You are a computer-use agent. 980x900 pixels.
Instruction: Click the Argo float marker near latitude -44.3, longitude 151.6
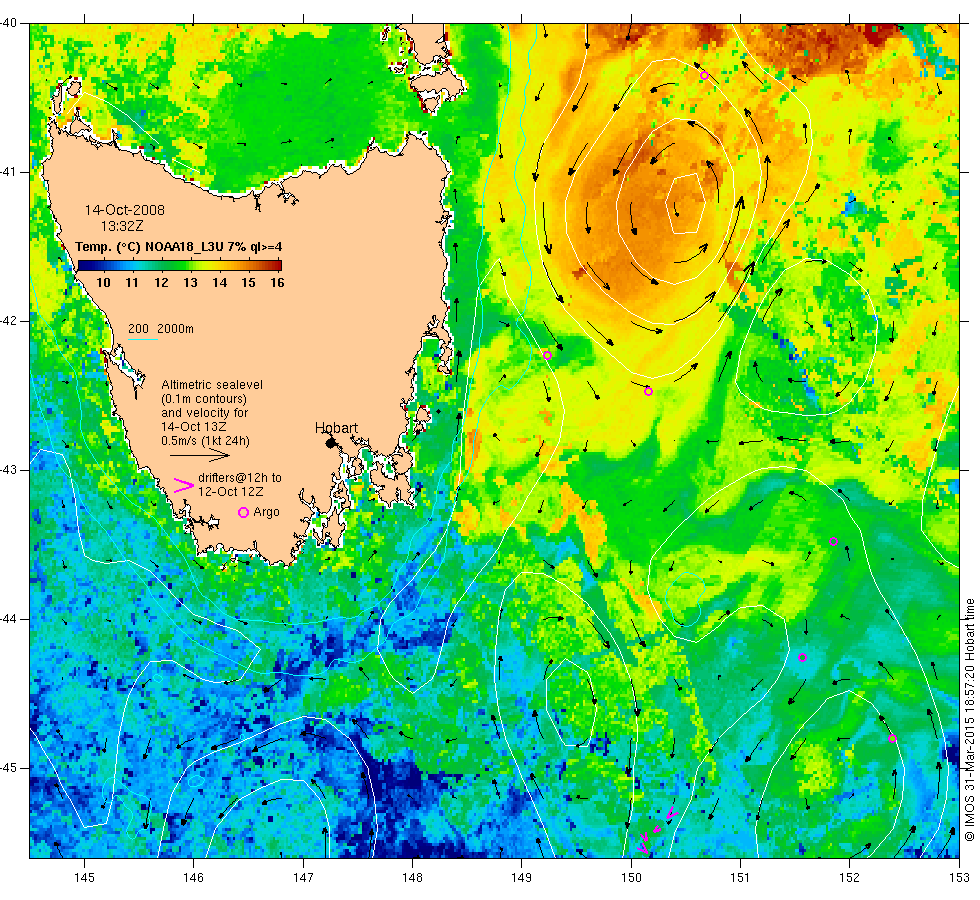tap(802, 658)
